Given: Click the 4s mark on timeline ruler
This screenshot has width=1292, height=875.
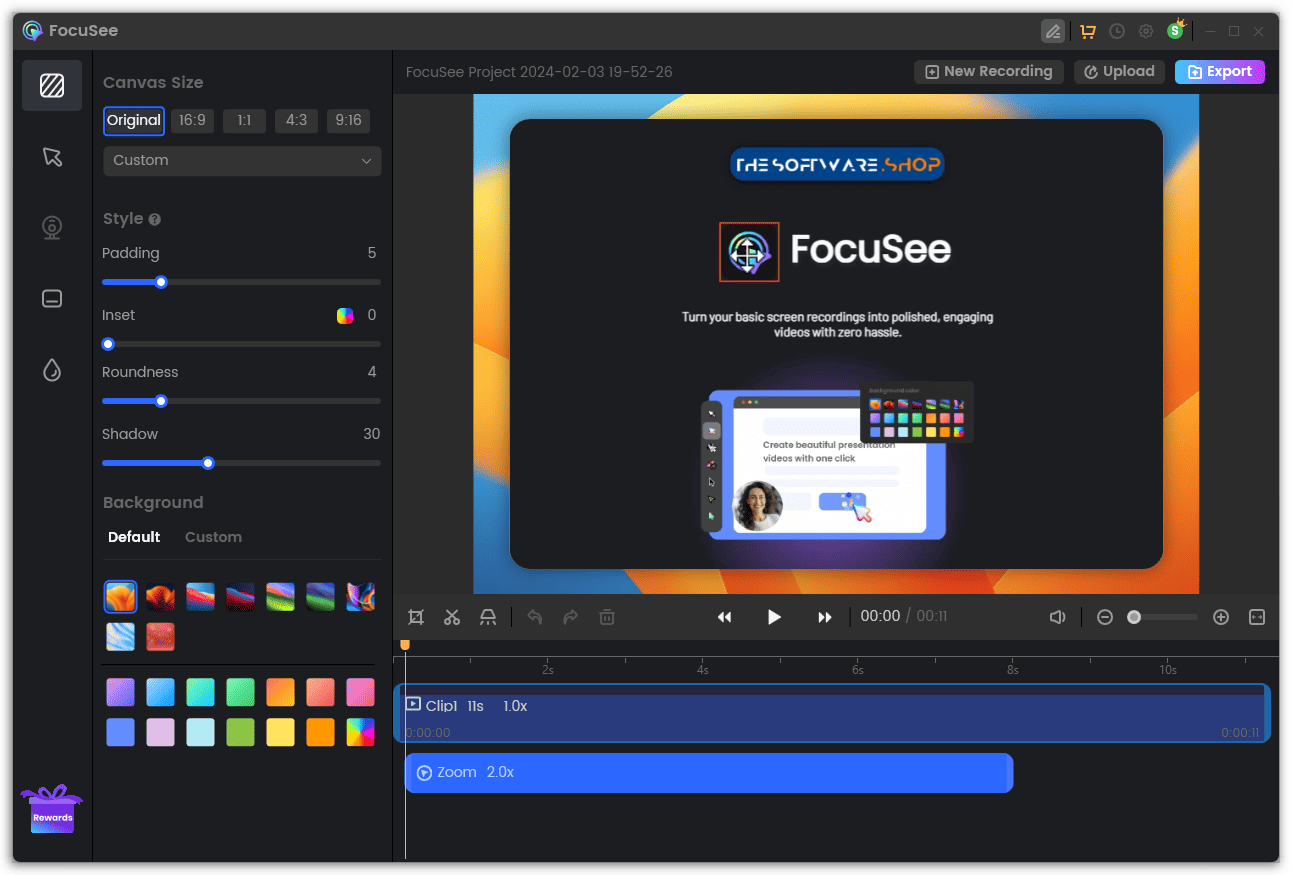Looking at the screenshot, I should (x=703, y=669).
